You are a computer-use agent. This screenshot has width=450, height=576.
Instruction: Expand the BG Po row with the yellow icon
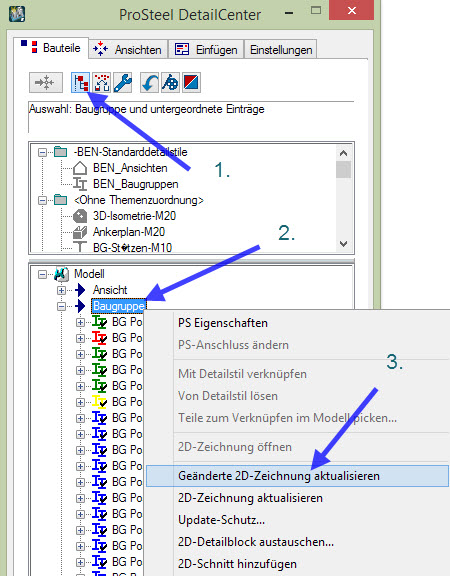click(x=80, y=402)
